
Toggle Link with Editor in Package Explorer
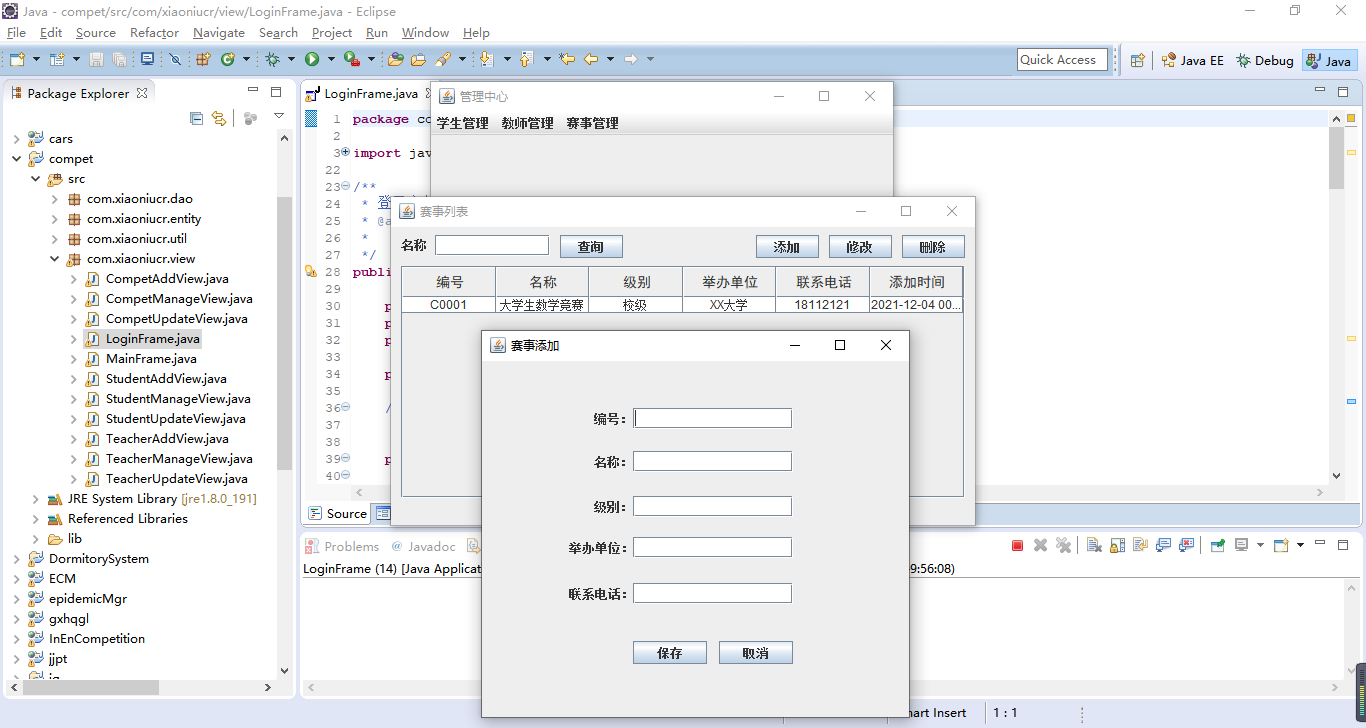219,118
